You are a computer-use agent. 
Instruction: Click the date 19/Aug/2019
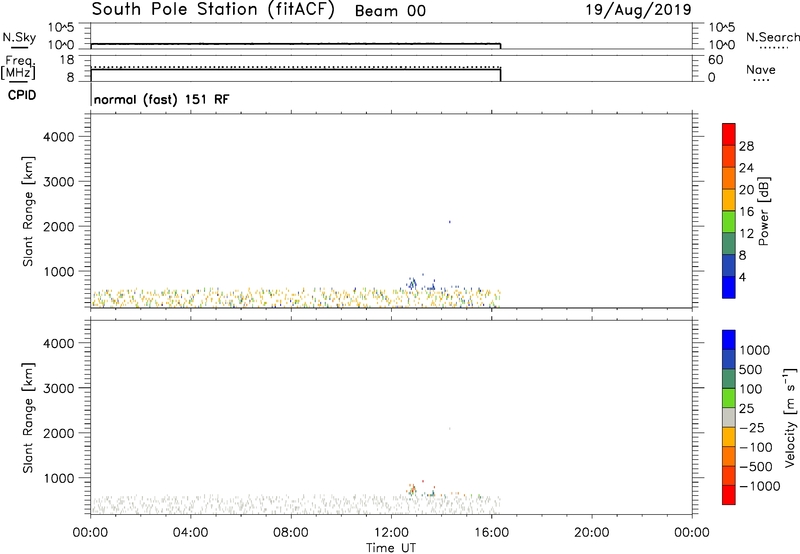point(638,10)
